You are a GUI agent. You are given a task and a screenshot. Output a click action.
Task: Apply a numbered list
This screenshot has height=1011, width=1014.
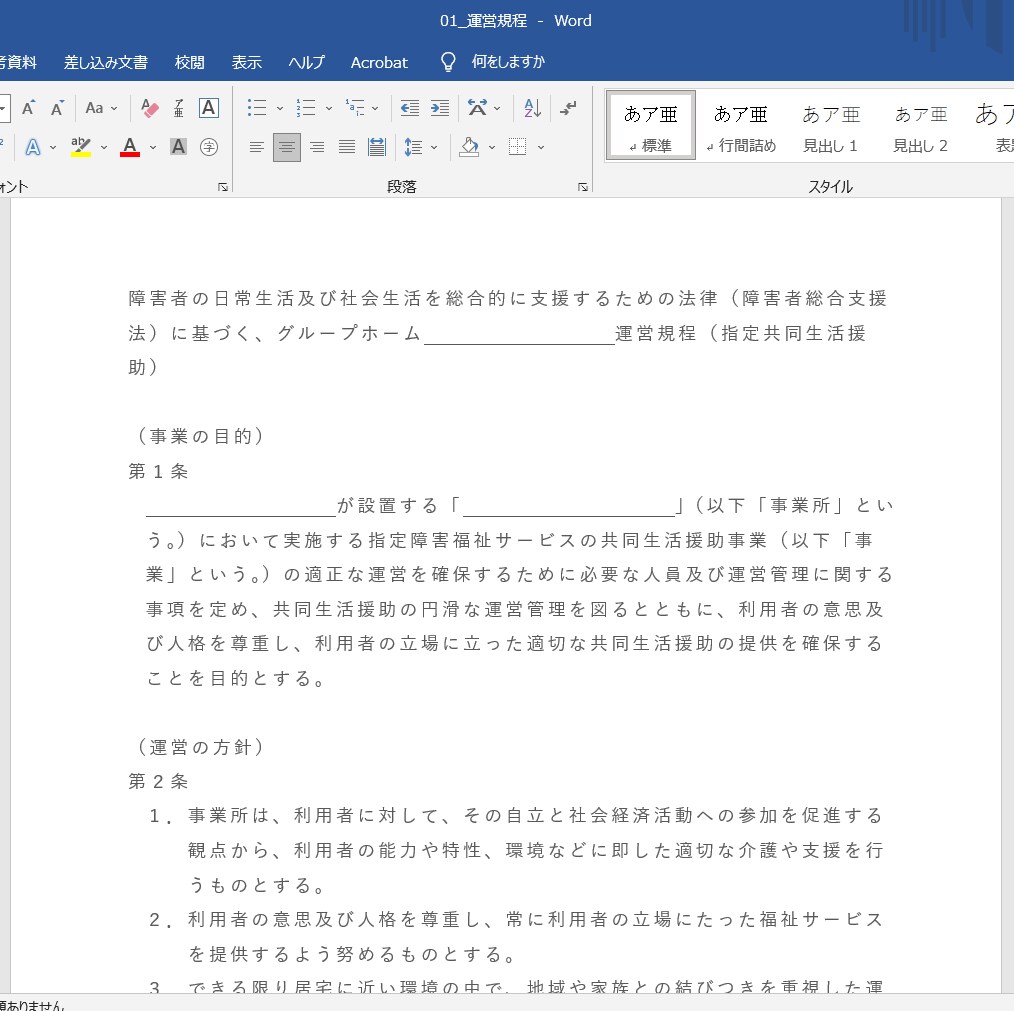pyautogui.click(x=305, y=107)
